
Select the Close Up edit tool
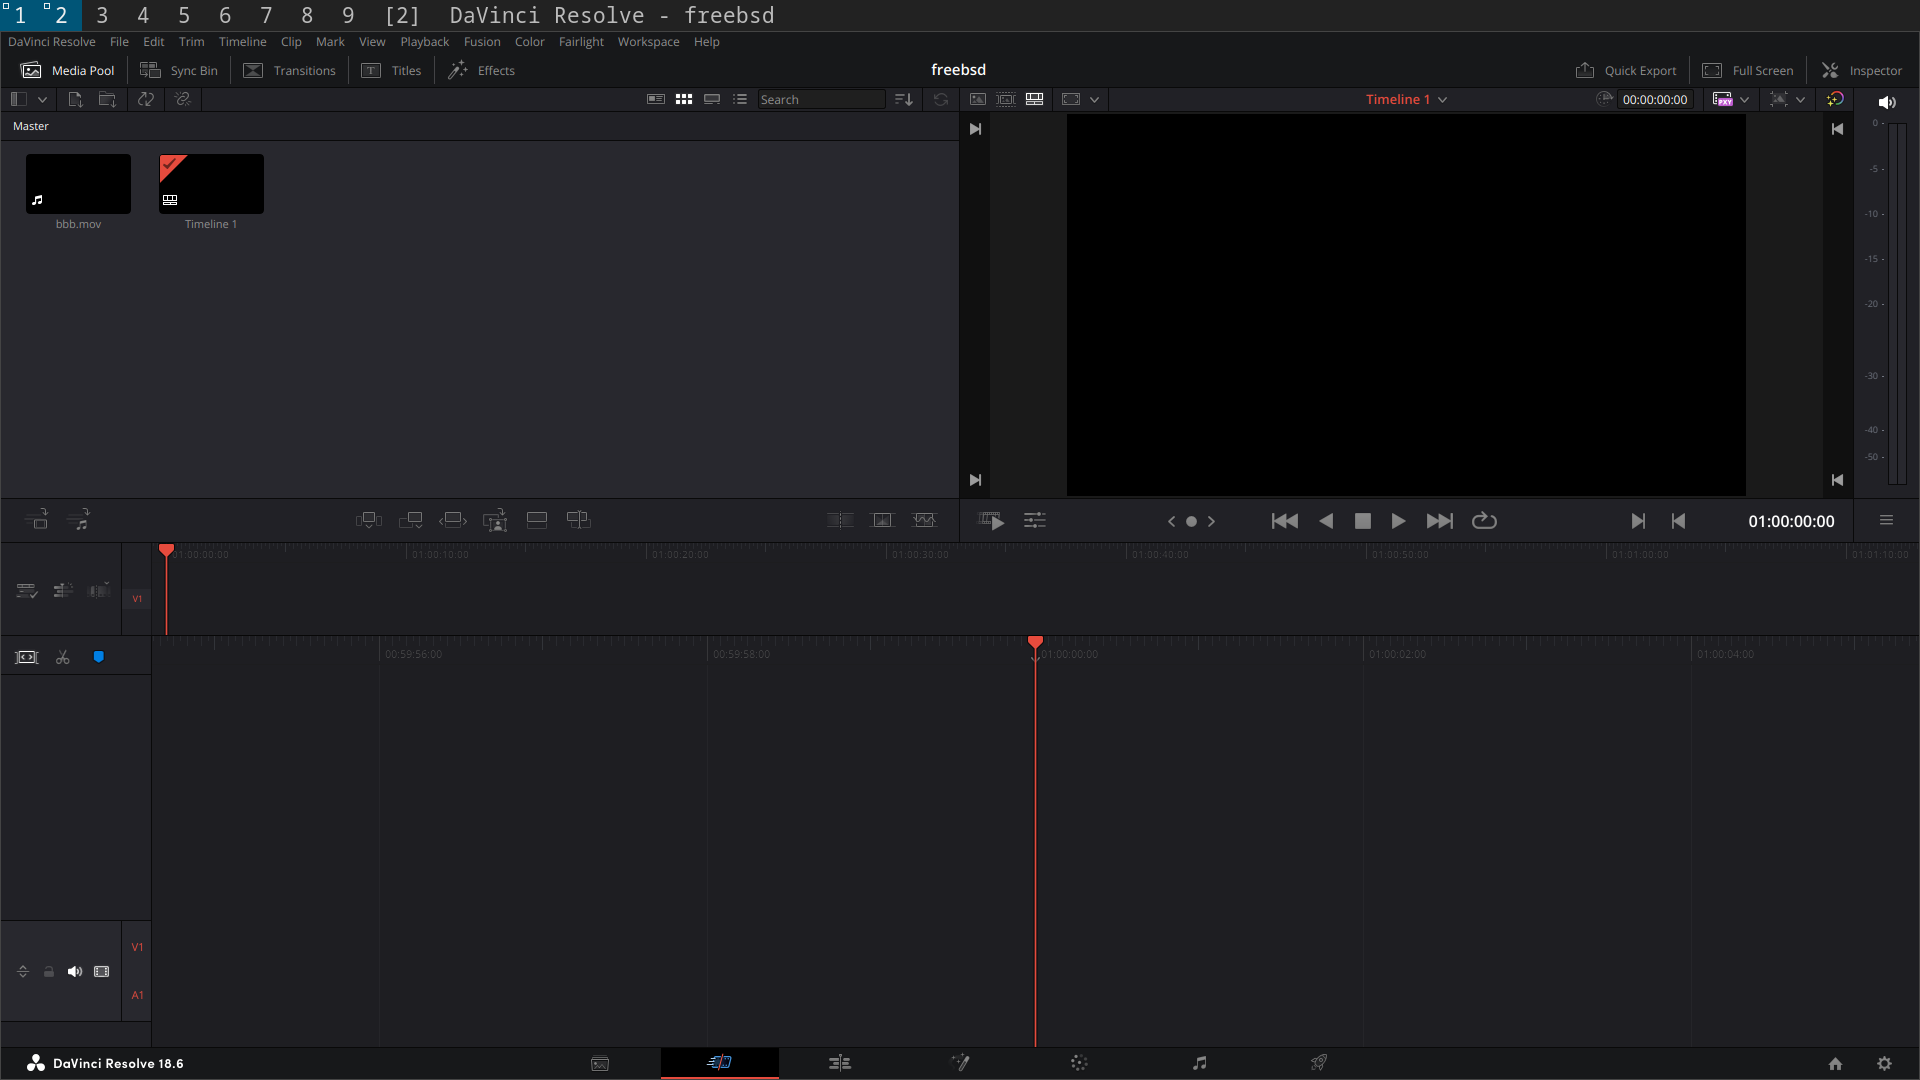[495, 520]
